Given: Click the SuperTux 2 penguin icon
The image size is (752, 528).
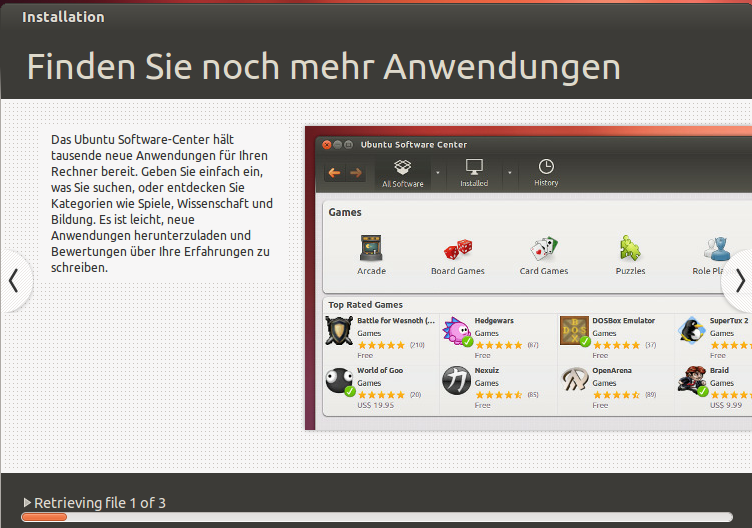Looking at the screenshot, I should pos(691,330).
